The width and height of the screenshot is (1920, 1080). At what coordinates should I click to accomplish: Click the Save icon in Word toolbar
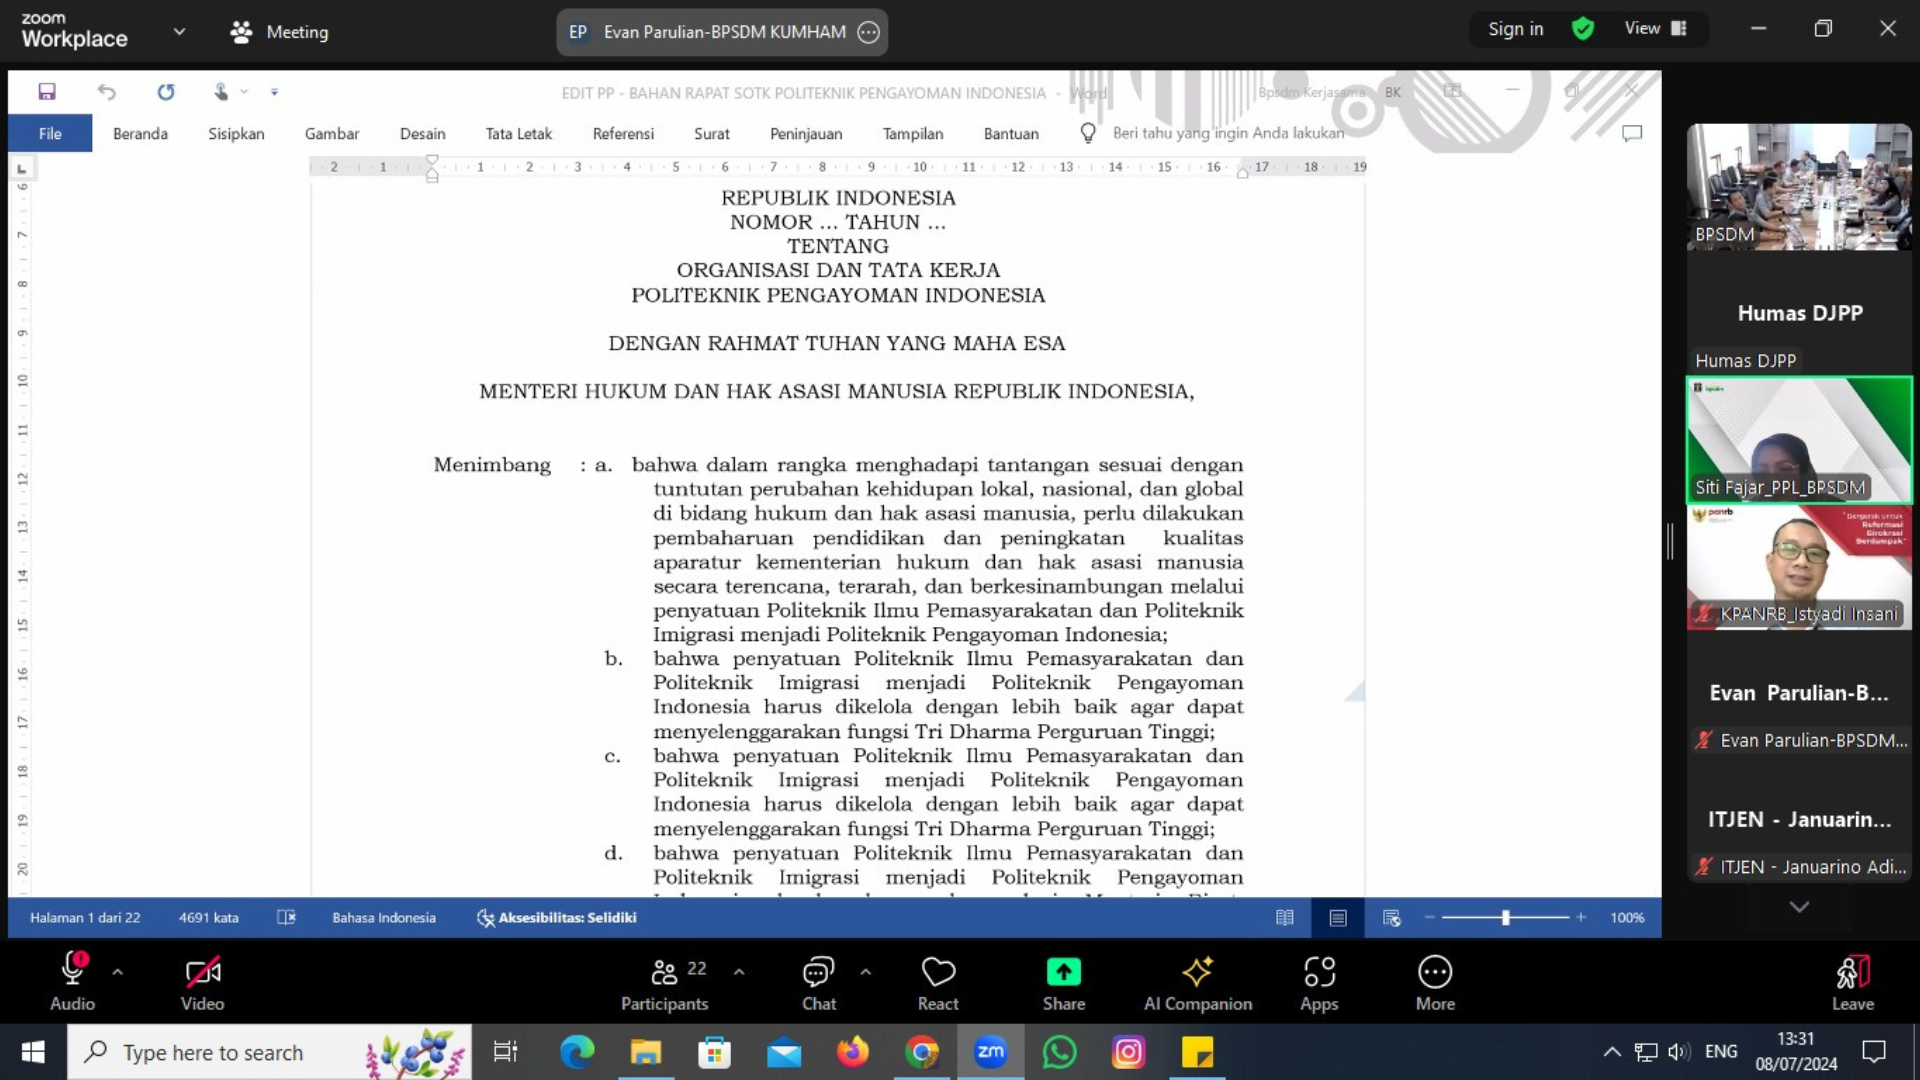47,92
